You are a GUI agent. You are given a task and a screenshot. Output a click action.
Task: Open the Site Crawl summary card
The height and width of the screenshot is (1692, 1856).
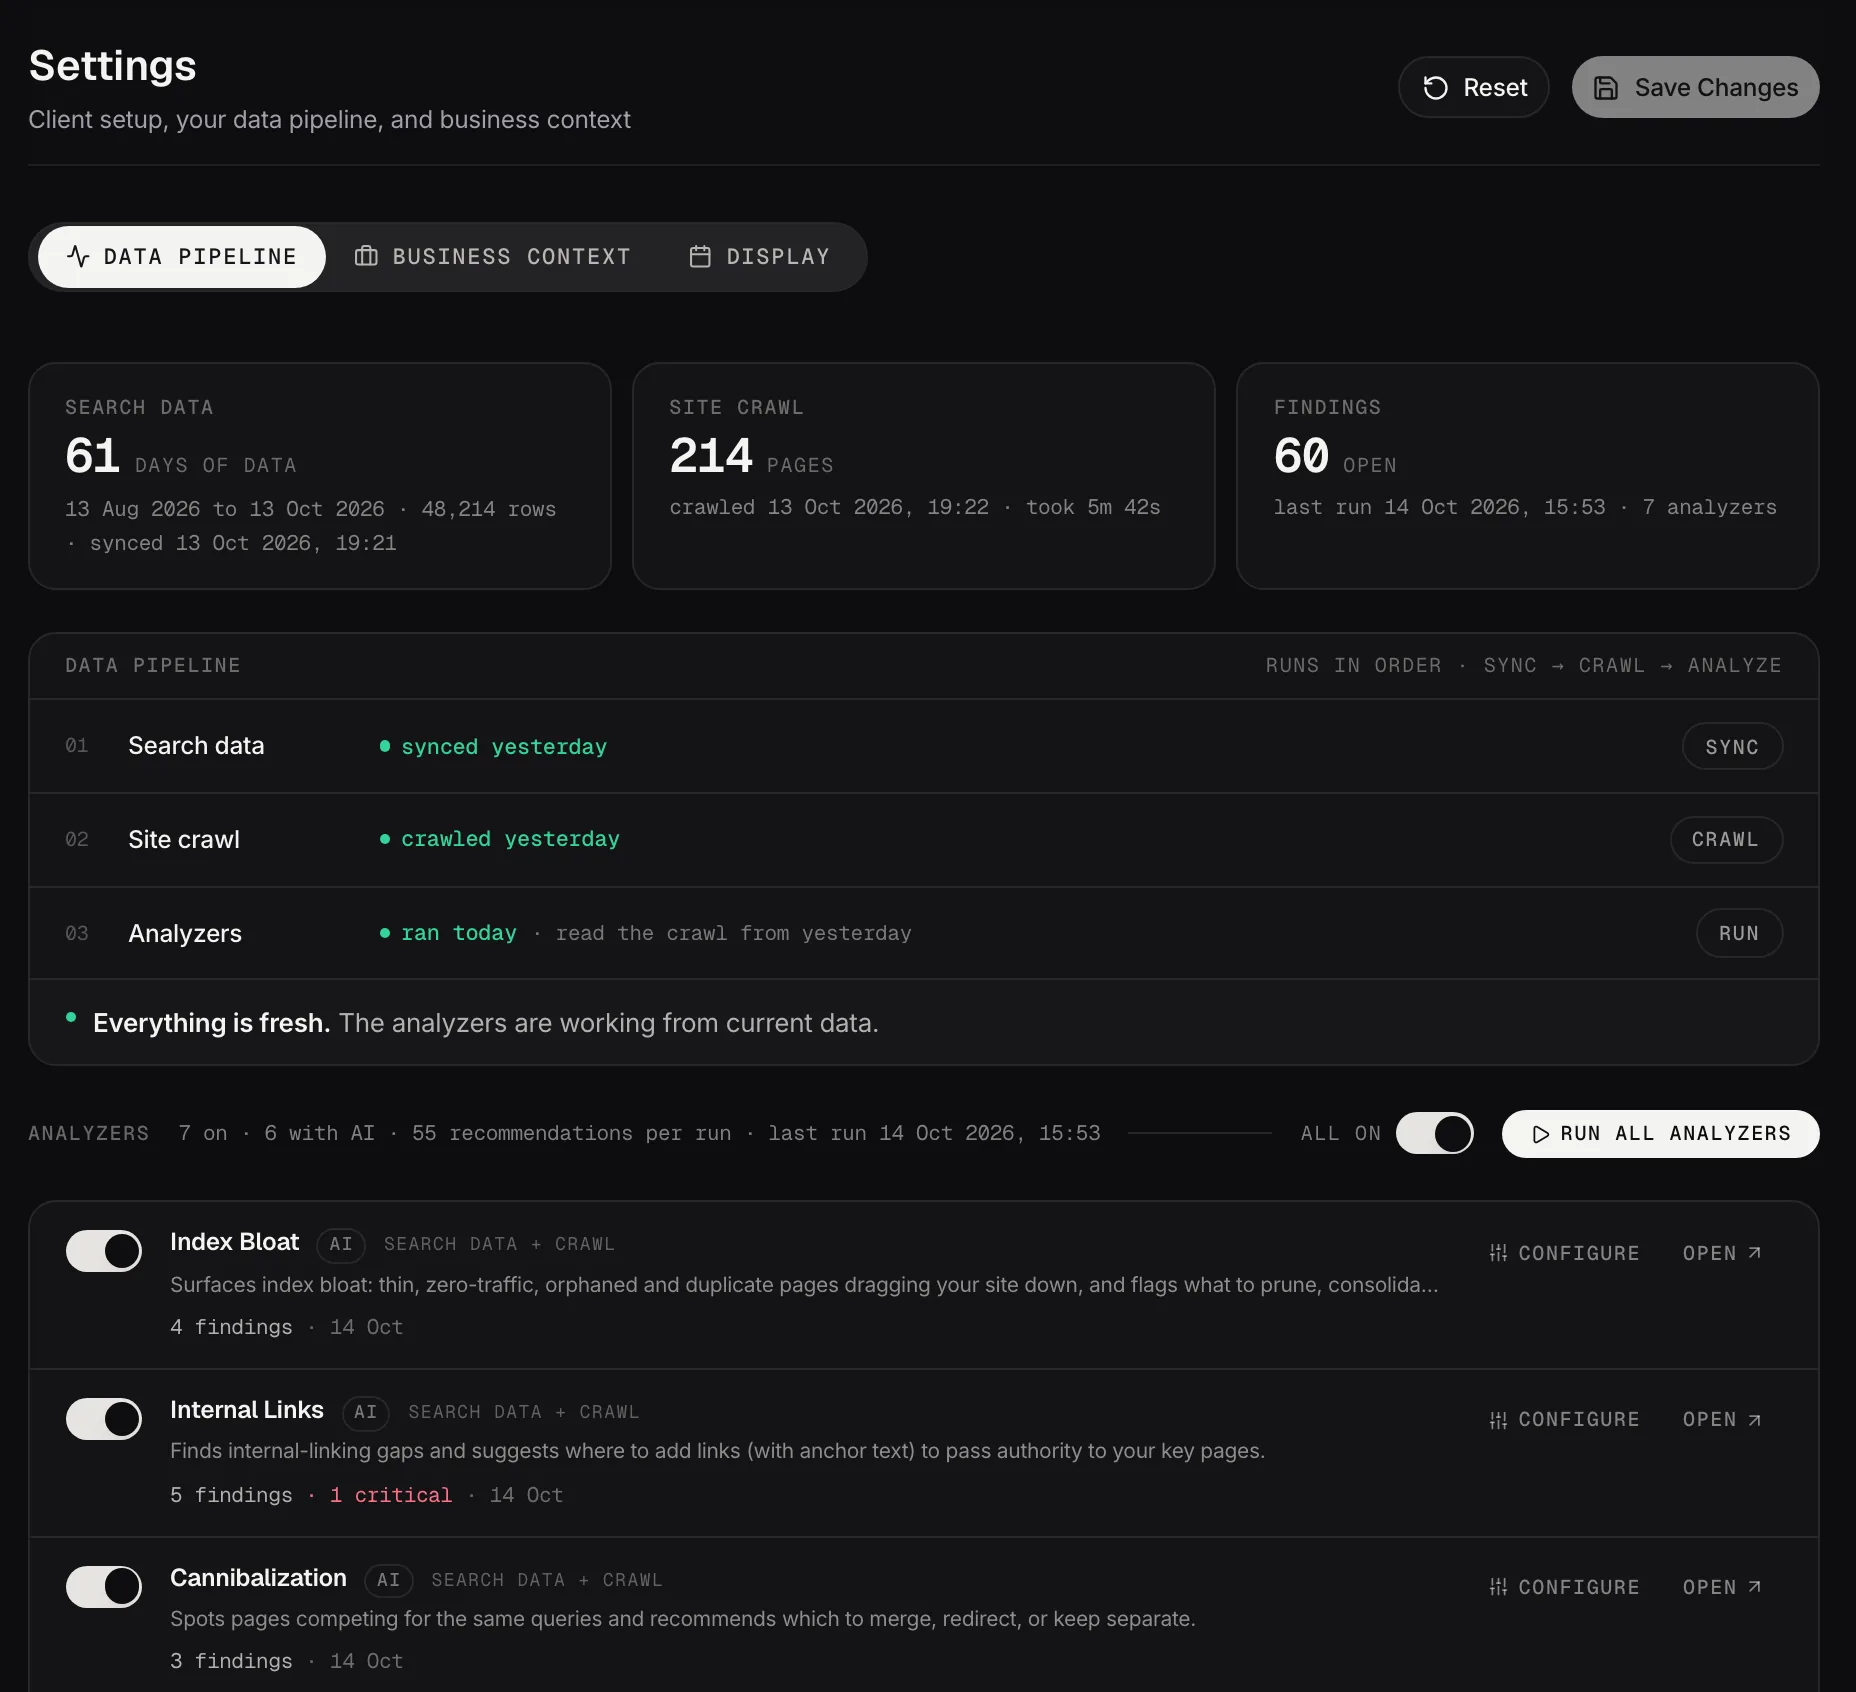click(924, 476)
